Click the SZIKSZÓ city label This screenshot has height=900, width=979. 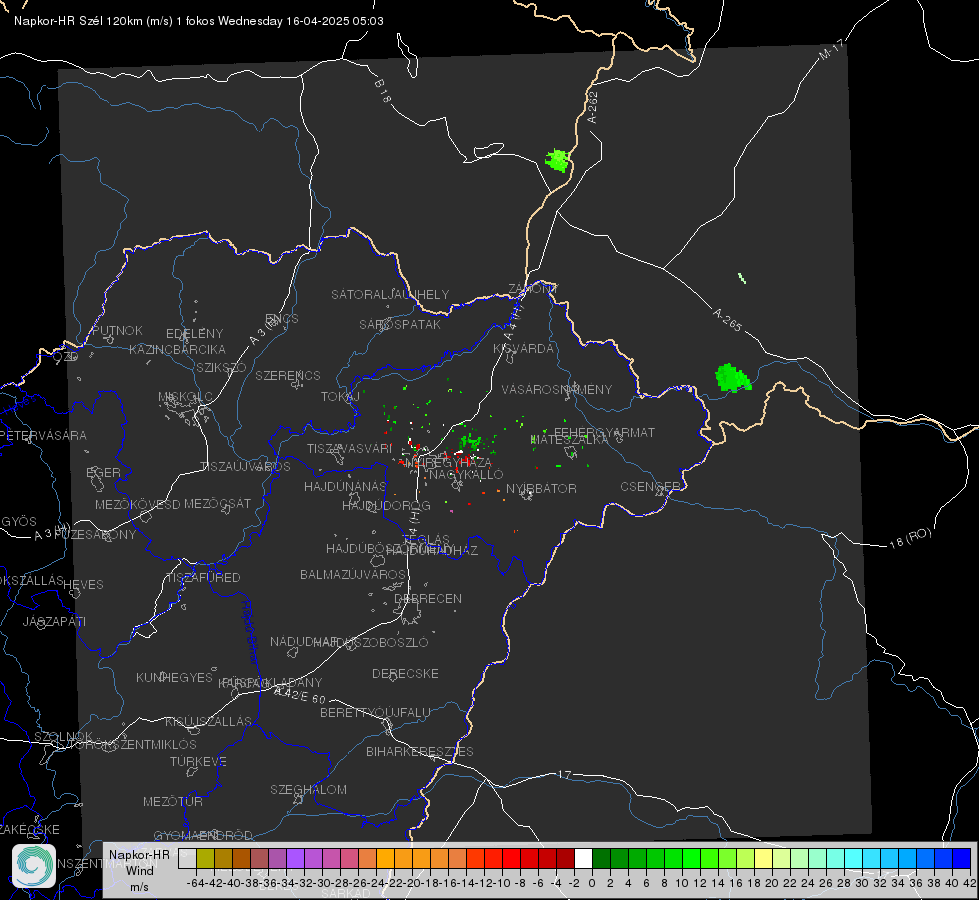pos(221,367)
